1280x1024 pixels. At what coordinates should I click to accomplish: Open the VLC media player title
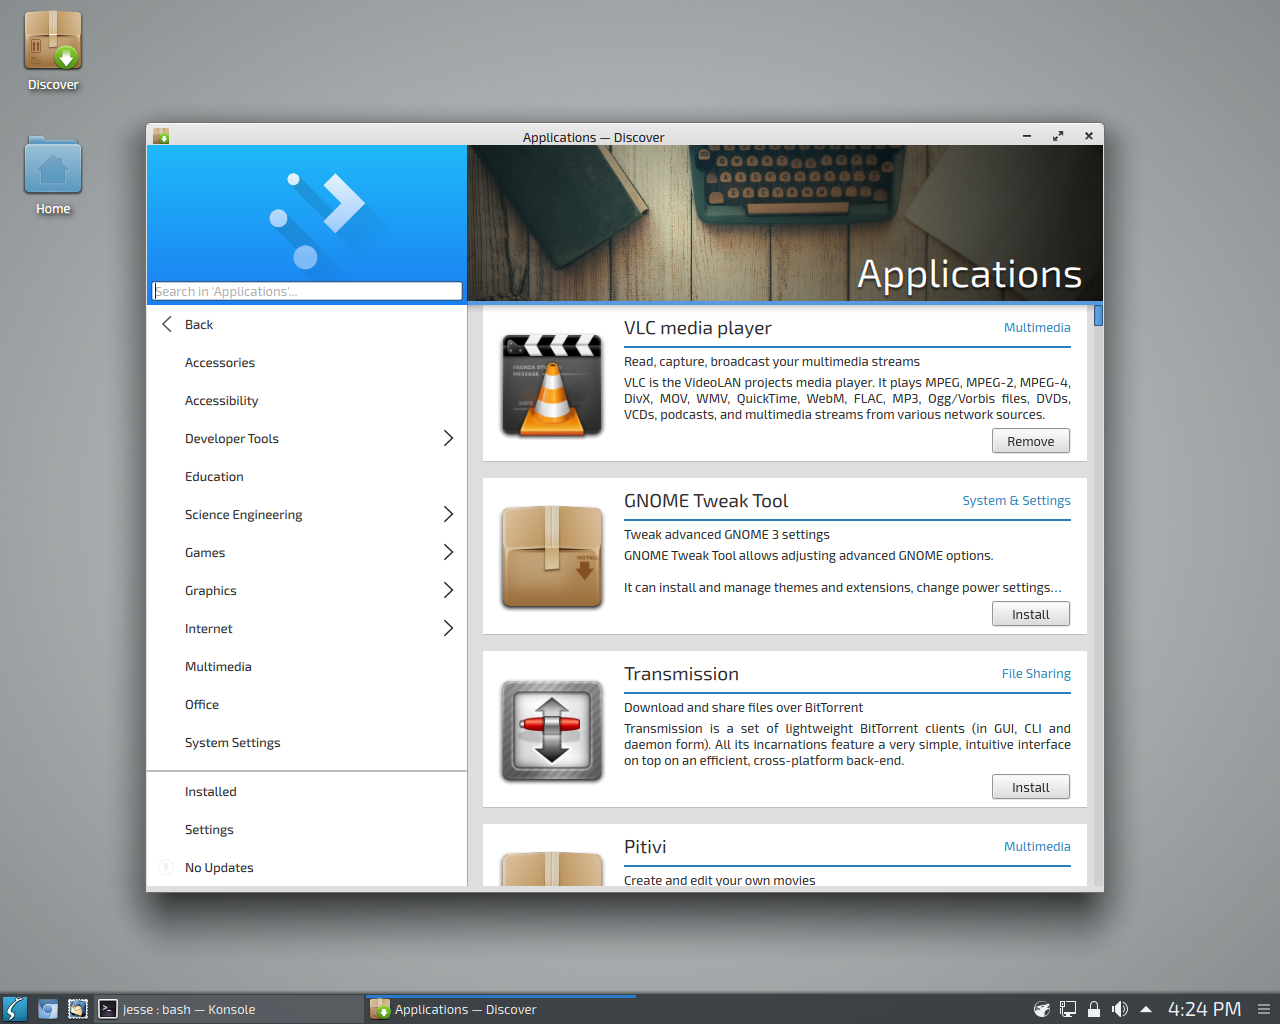pyautogui.click(x=698, y=328)
